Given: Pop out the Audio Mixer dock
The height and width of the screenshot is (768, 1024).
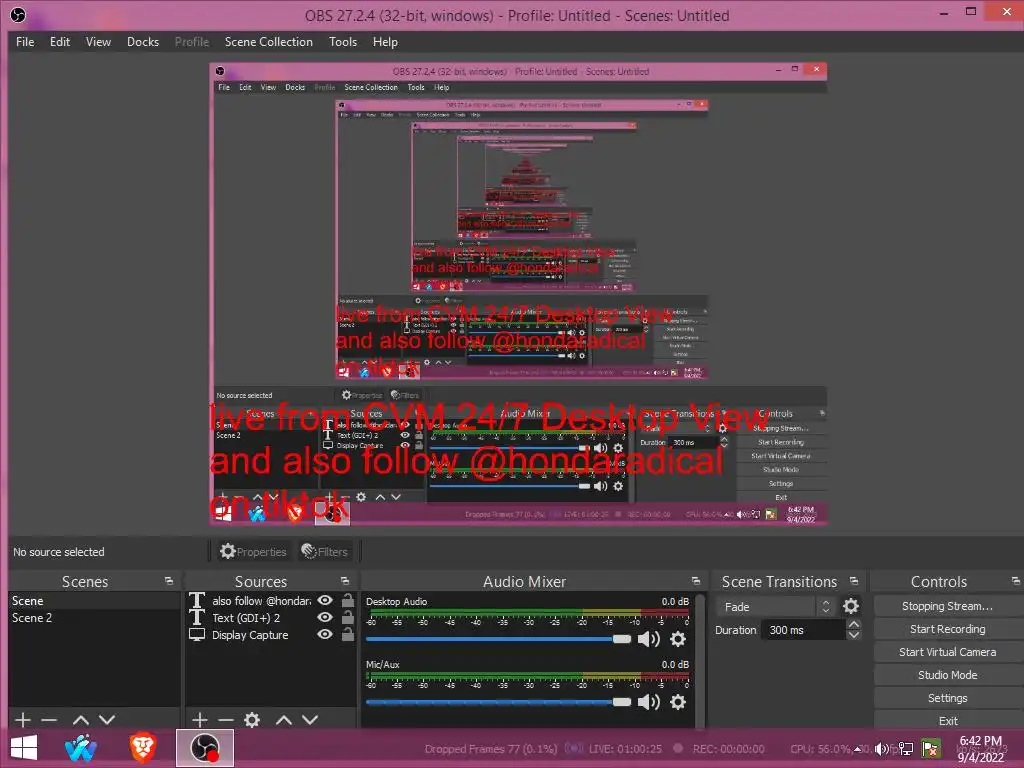Looking at the screenshot, I should [696, 581].
